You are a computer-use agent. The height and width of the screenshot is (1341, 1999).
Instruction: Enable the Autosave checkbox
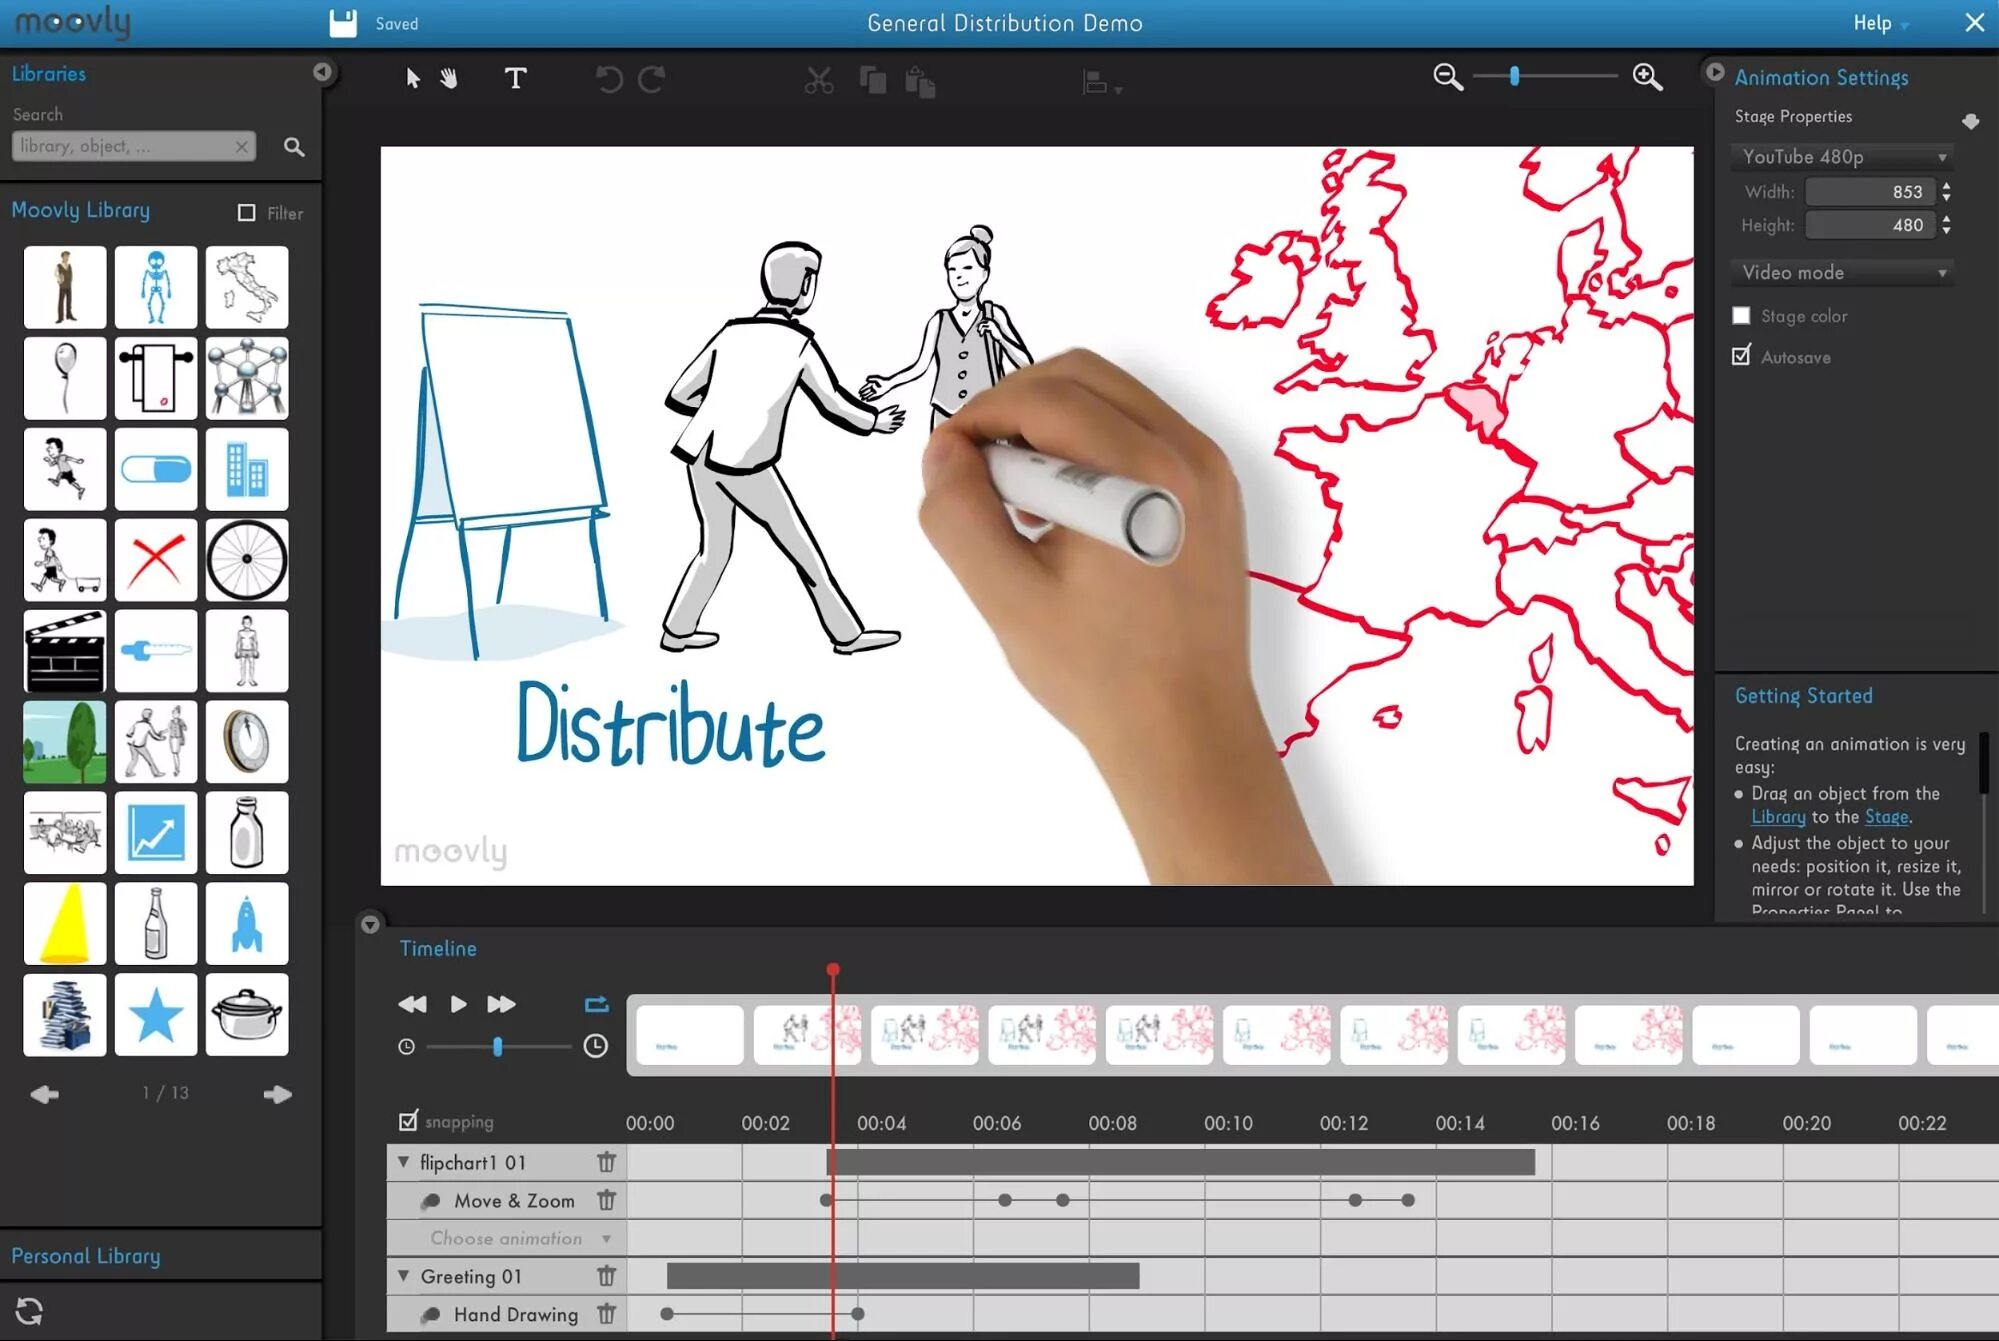point(1742,356)
